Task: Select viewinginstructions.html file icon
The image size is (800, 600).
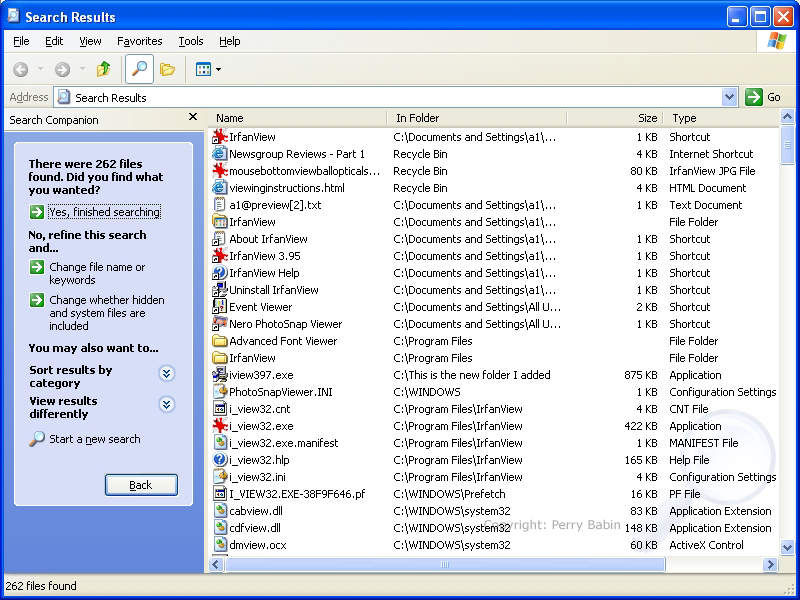Action: tap(220, 188)
